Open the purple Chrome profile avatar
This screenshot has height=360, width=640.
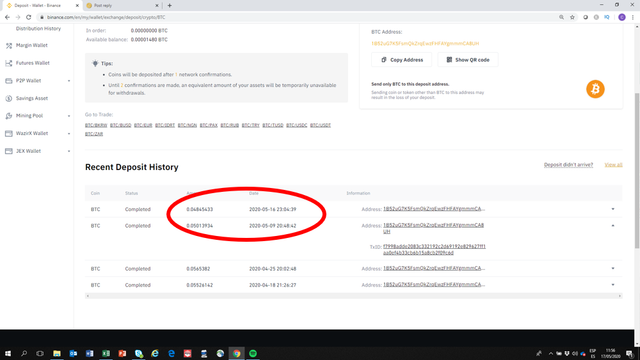pos(622,17)
